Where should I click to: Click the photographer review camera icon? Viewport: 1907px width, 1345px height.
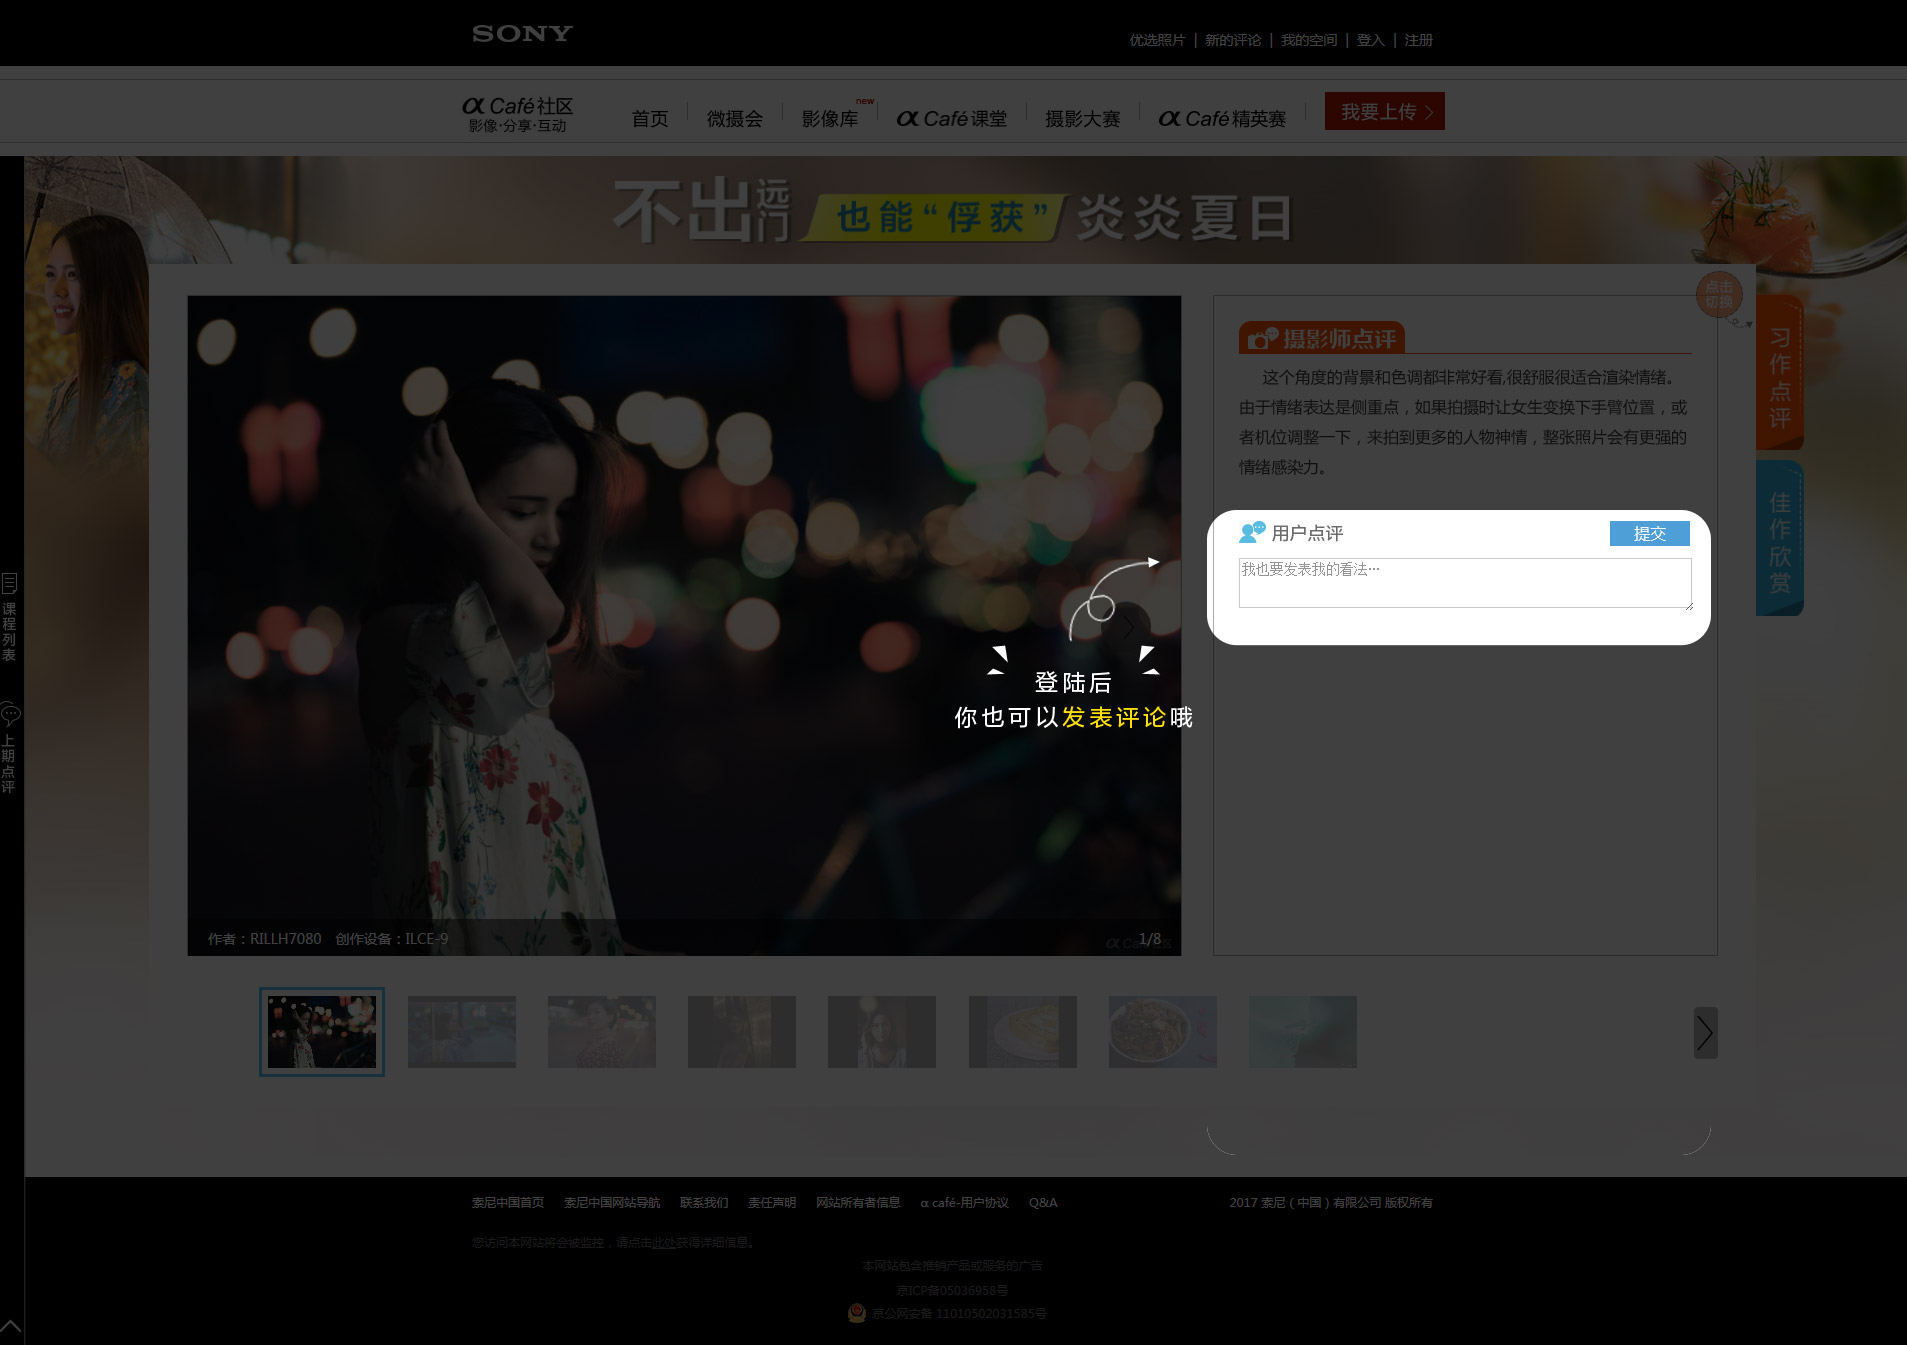1262,340
